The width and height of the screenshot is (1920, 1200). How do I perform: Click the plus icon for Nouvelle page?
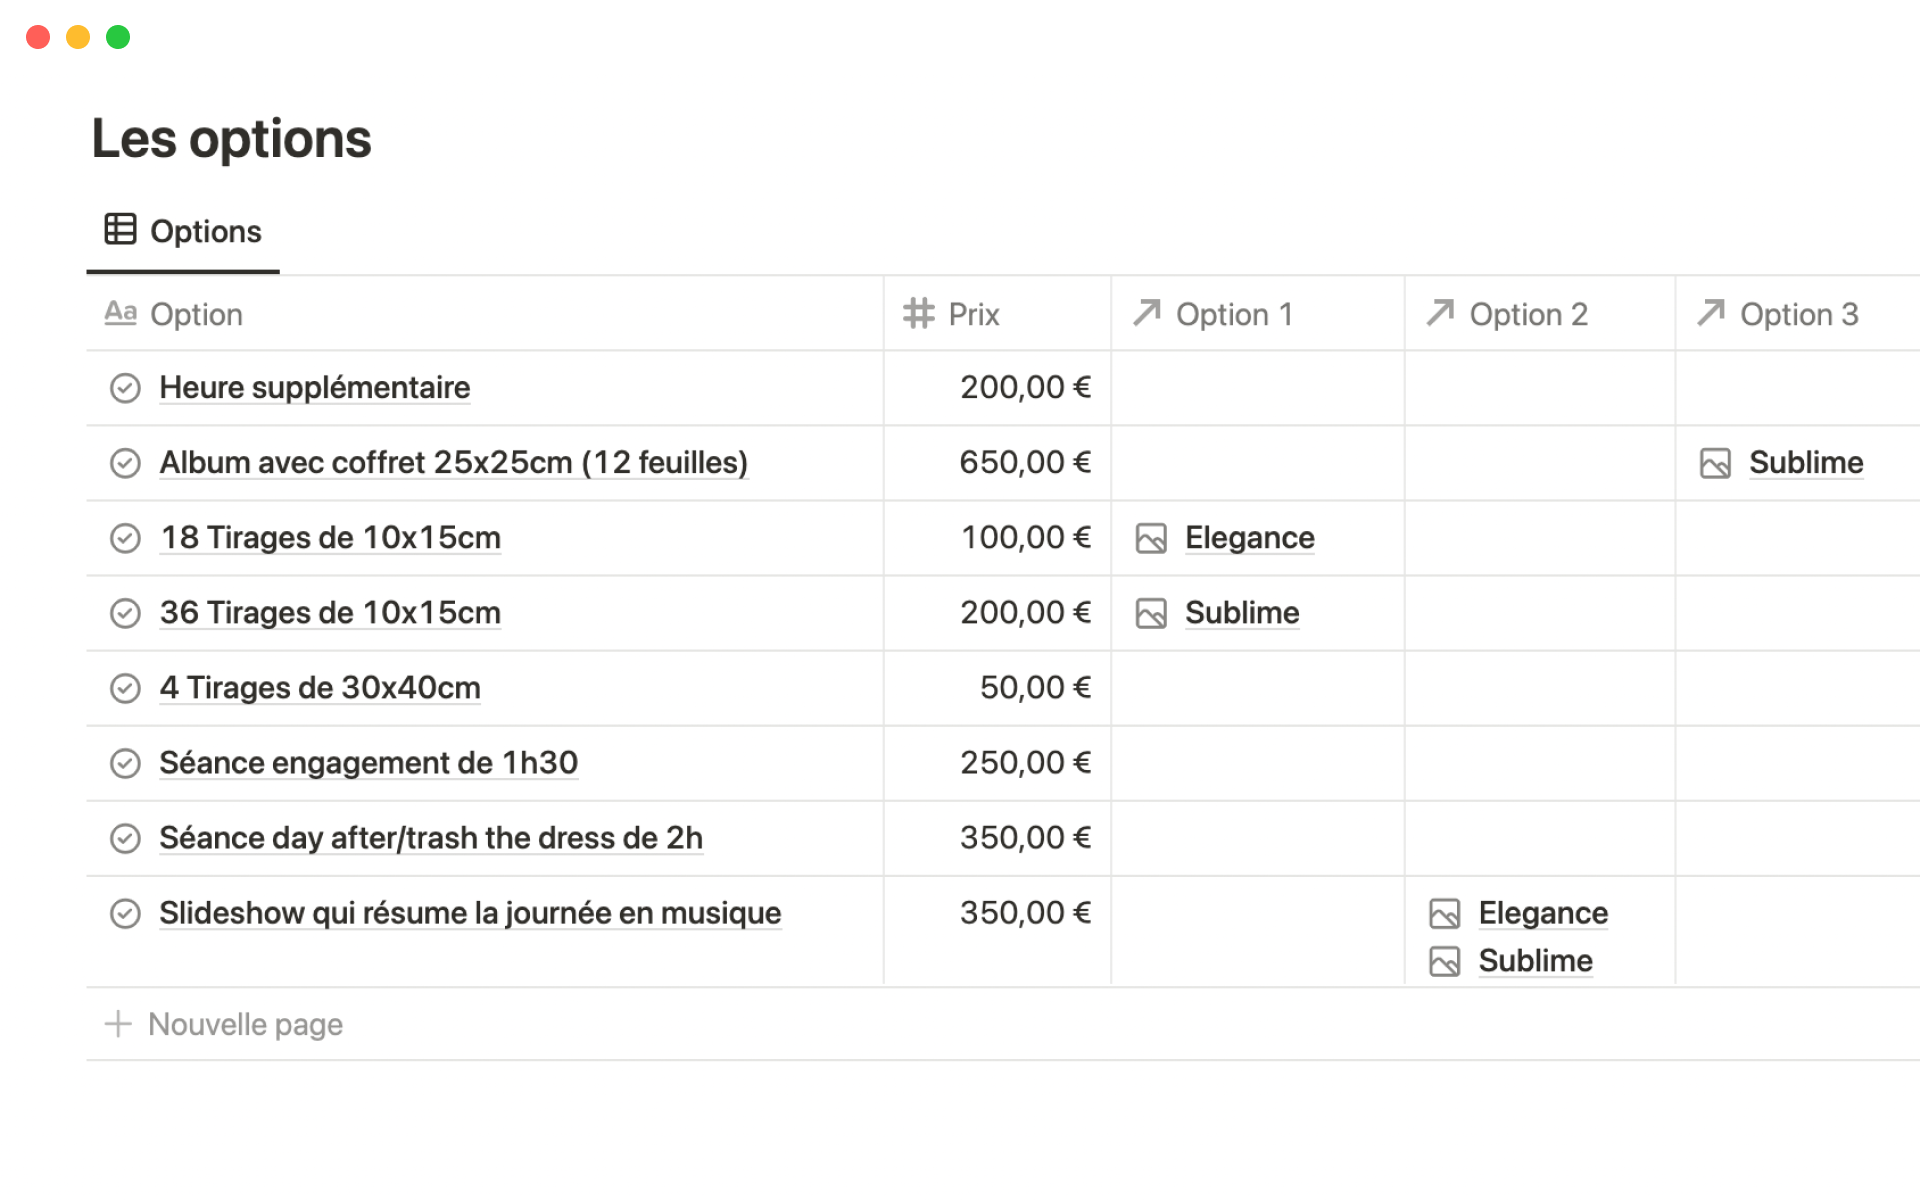coord(118,1024)
